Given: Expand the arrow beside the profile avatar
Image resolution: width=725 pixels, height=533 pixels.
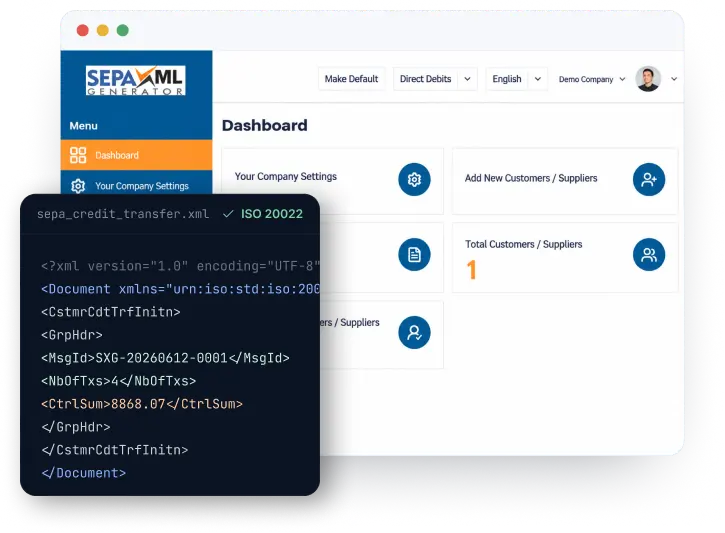Looking at the screenshot, I should 674,79.
